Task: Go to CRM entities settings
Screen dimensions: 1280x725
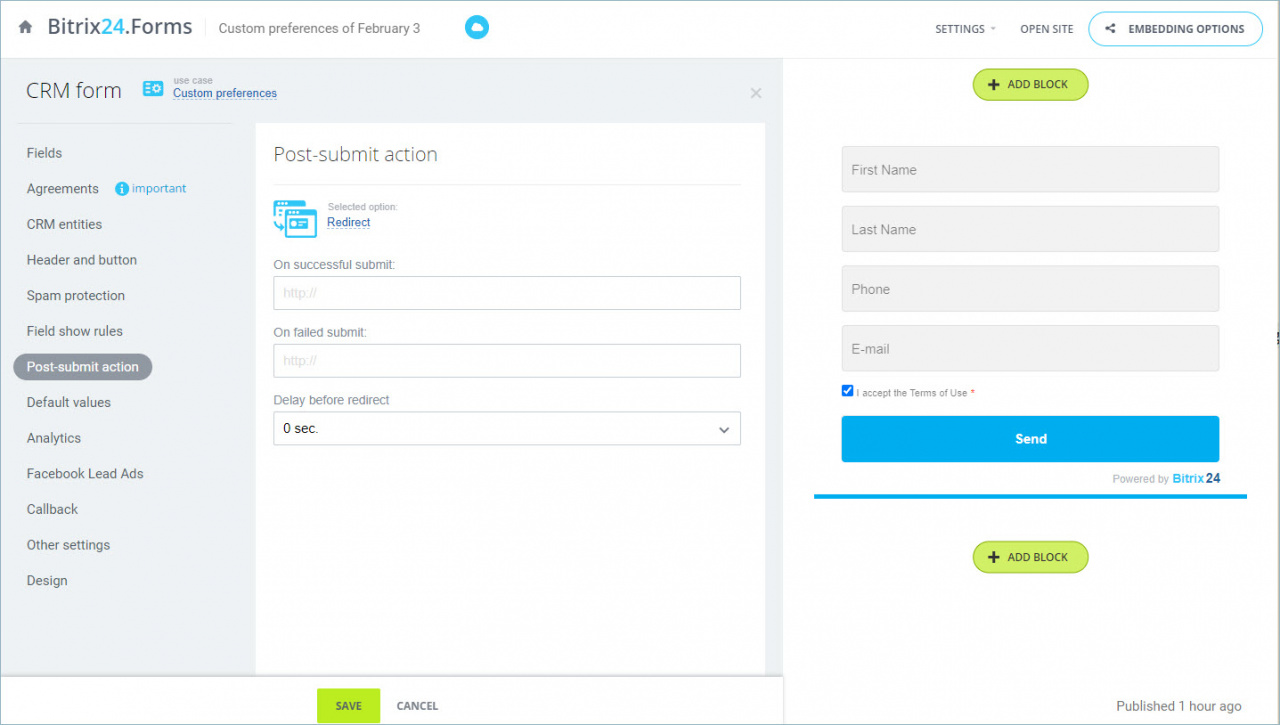Action: coord(64,224)
